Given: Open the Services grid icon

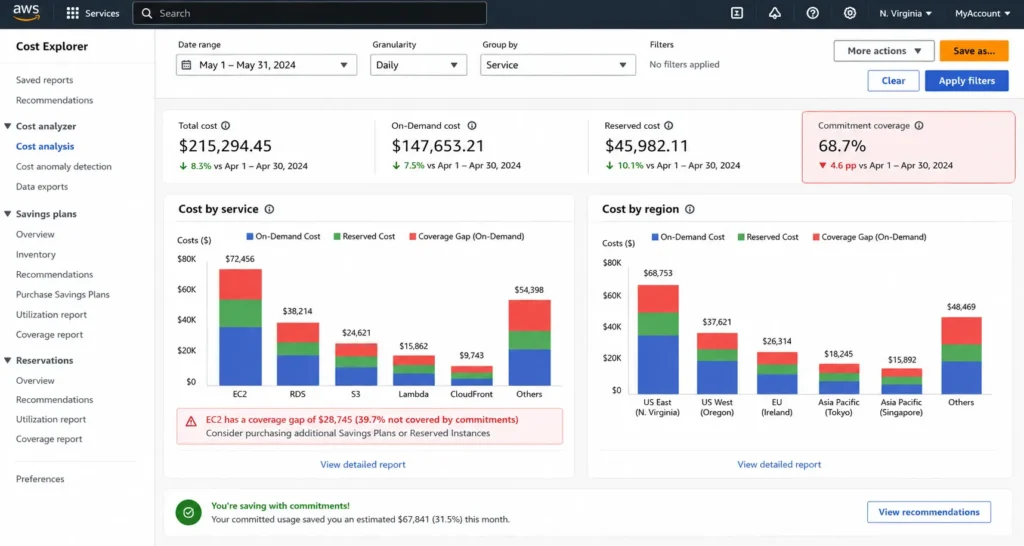Looking at the screenshot, I should [72, 13].
